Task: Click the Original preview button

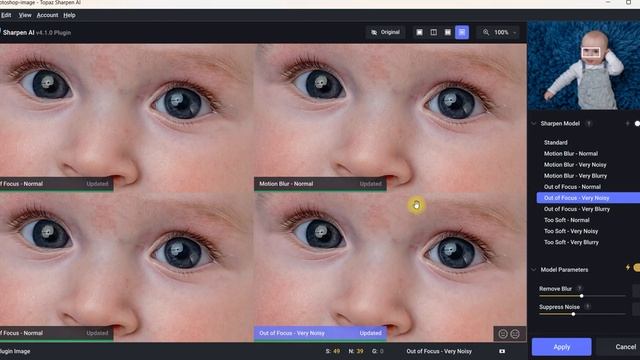Action: coord(385,32)
